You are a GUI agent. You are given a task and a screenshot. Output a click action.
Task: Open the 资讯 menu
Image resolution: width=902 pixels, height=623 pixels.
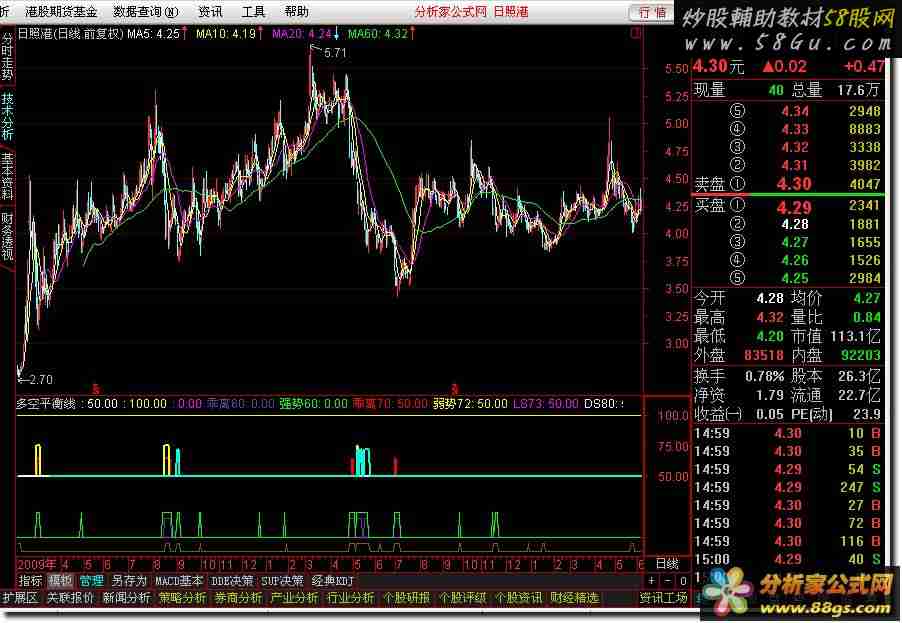[x=210, y=12]
